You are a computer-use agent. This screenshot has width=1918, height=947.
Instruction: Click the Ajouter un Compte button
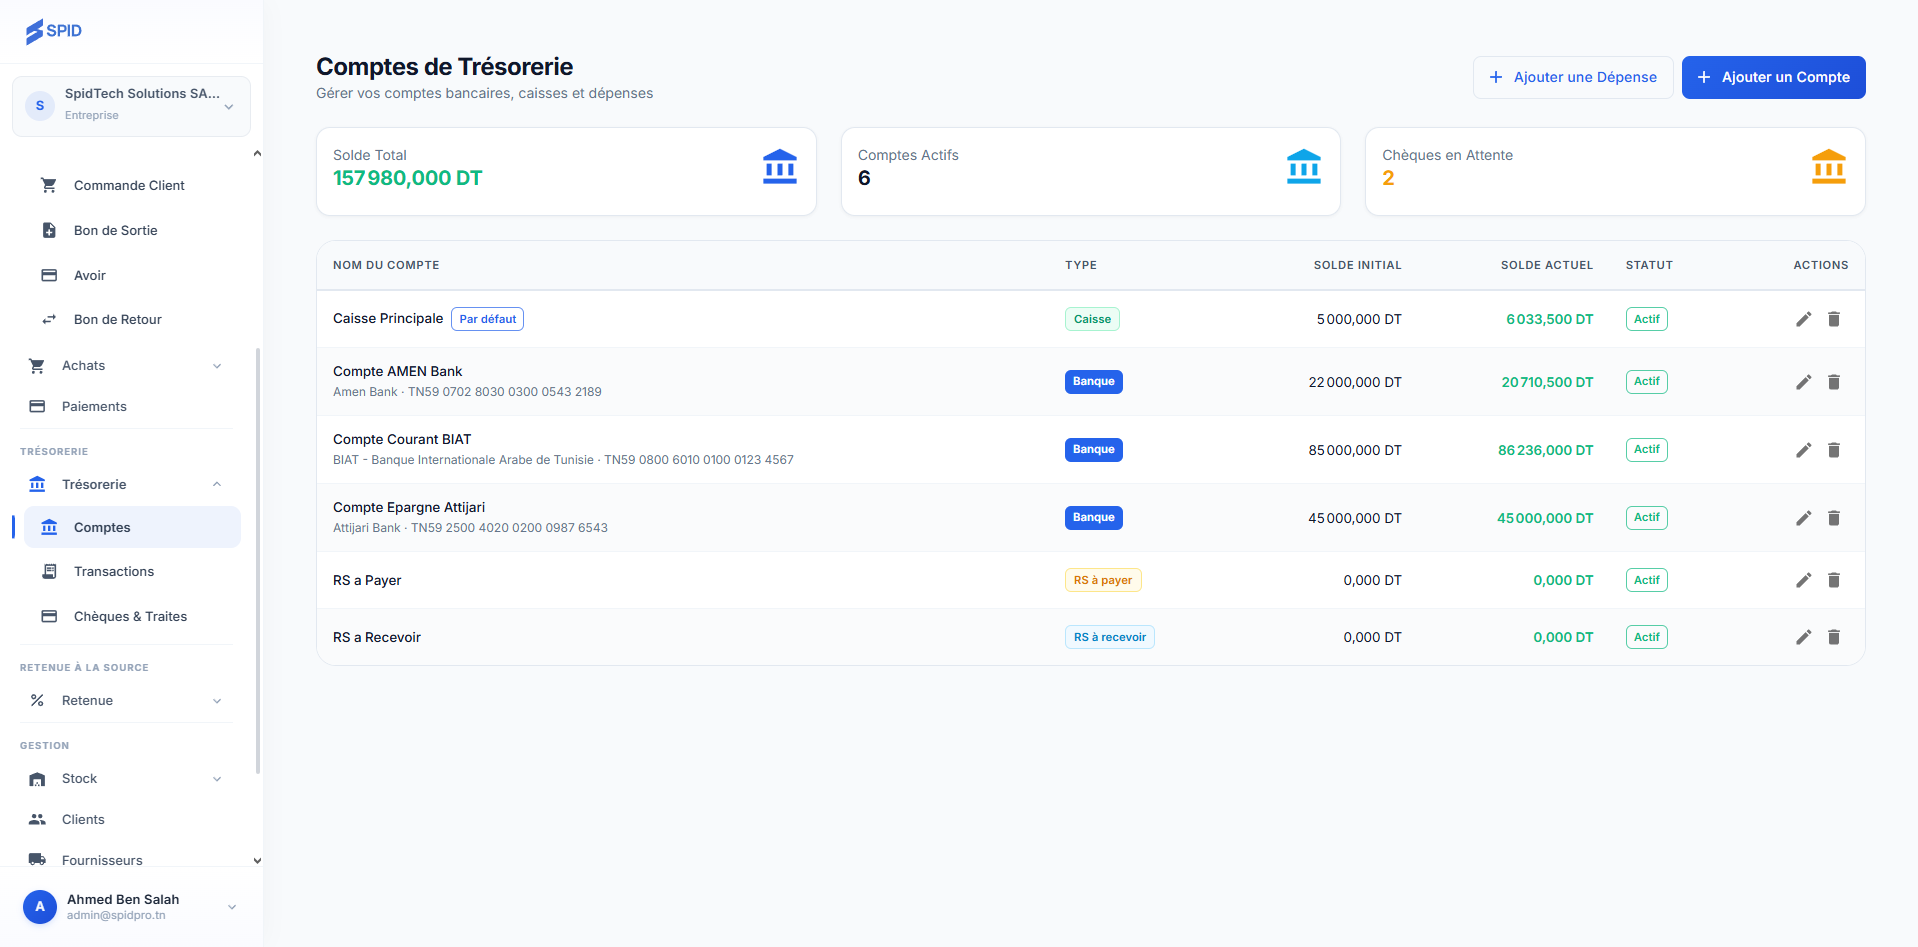1772,77
